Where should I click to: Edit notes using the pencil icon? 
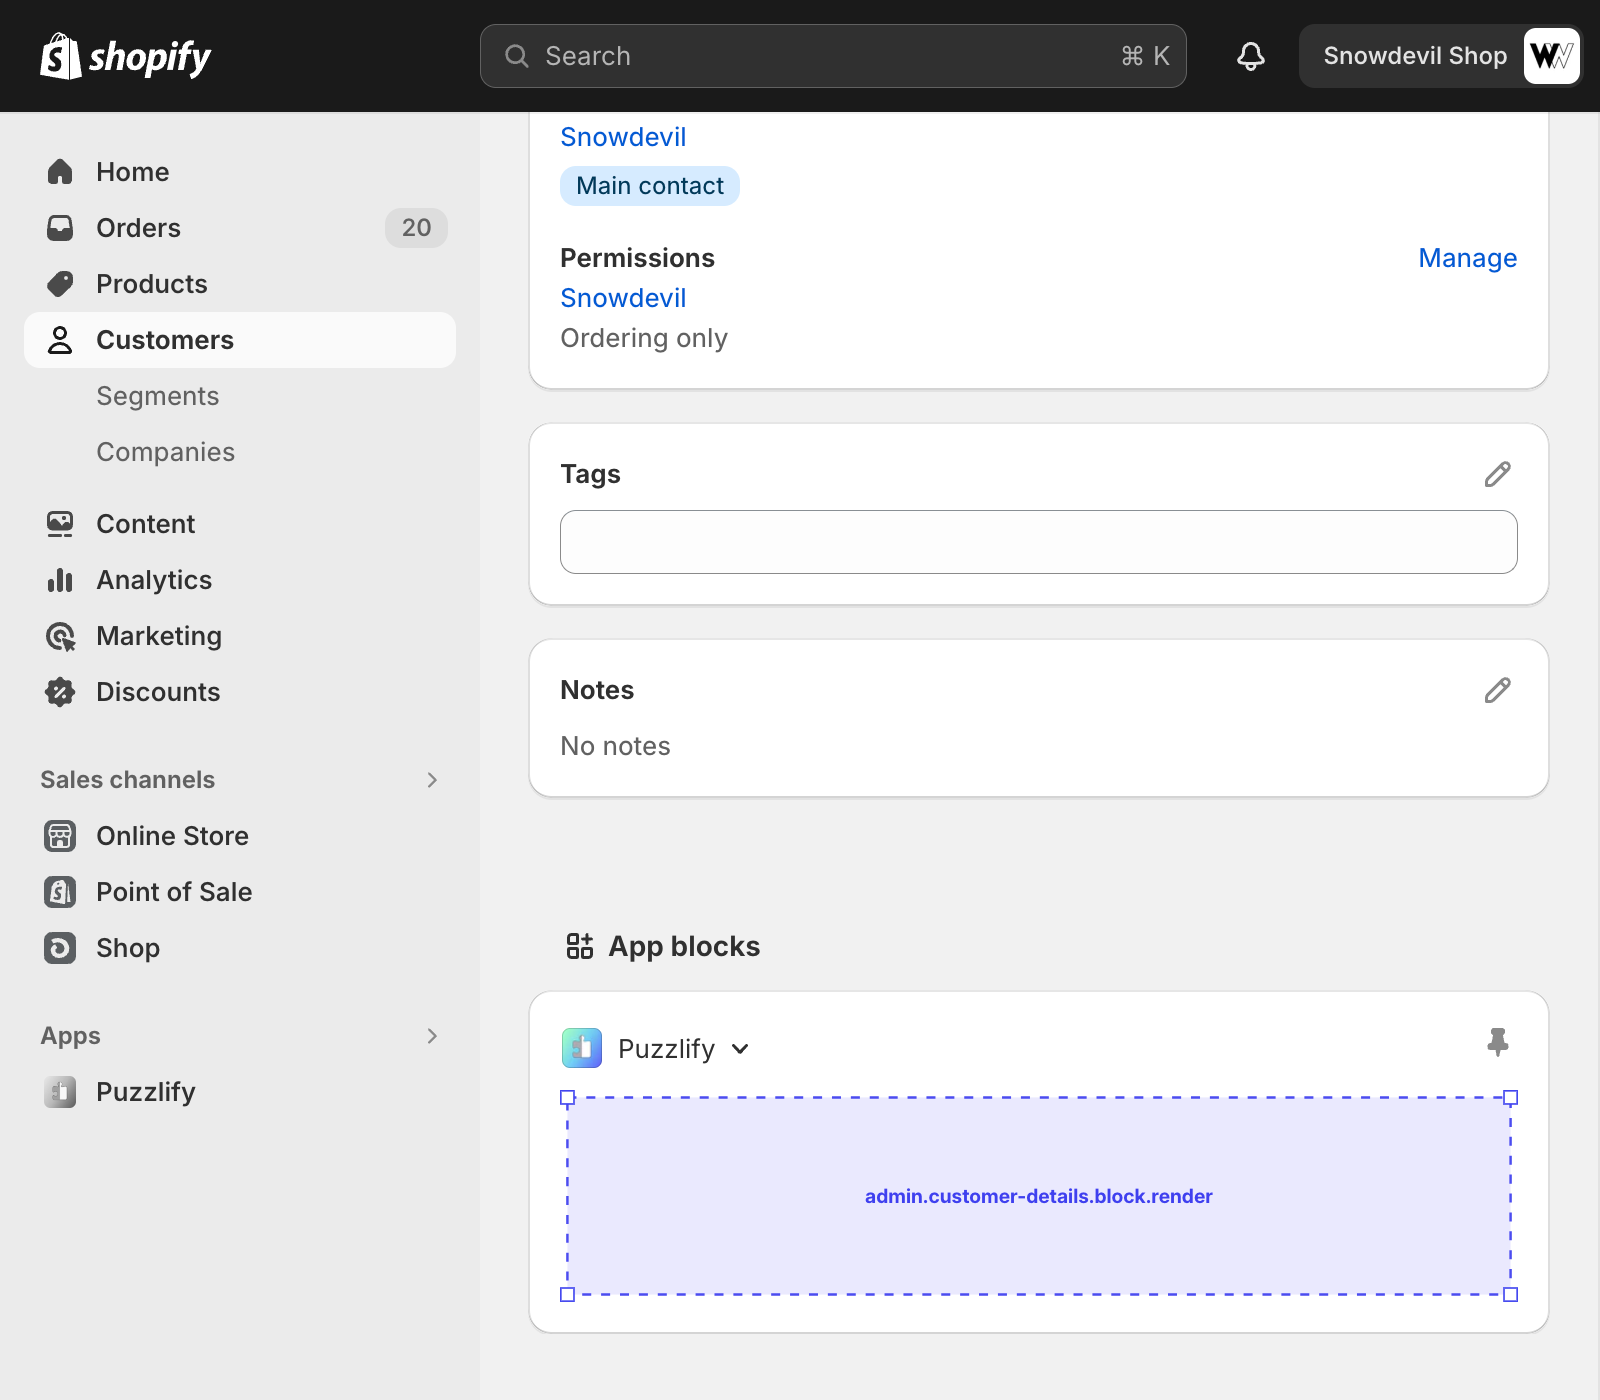coord(1497,690)
